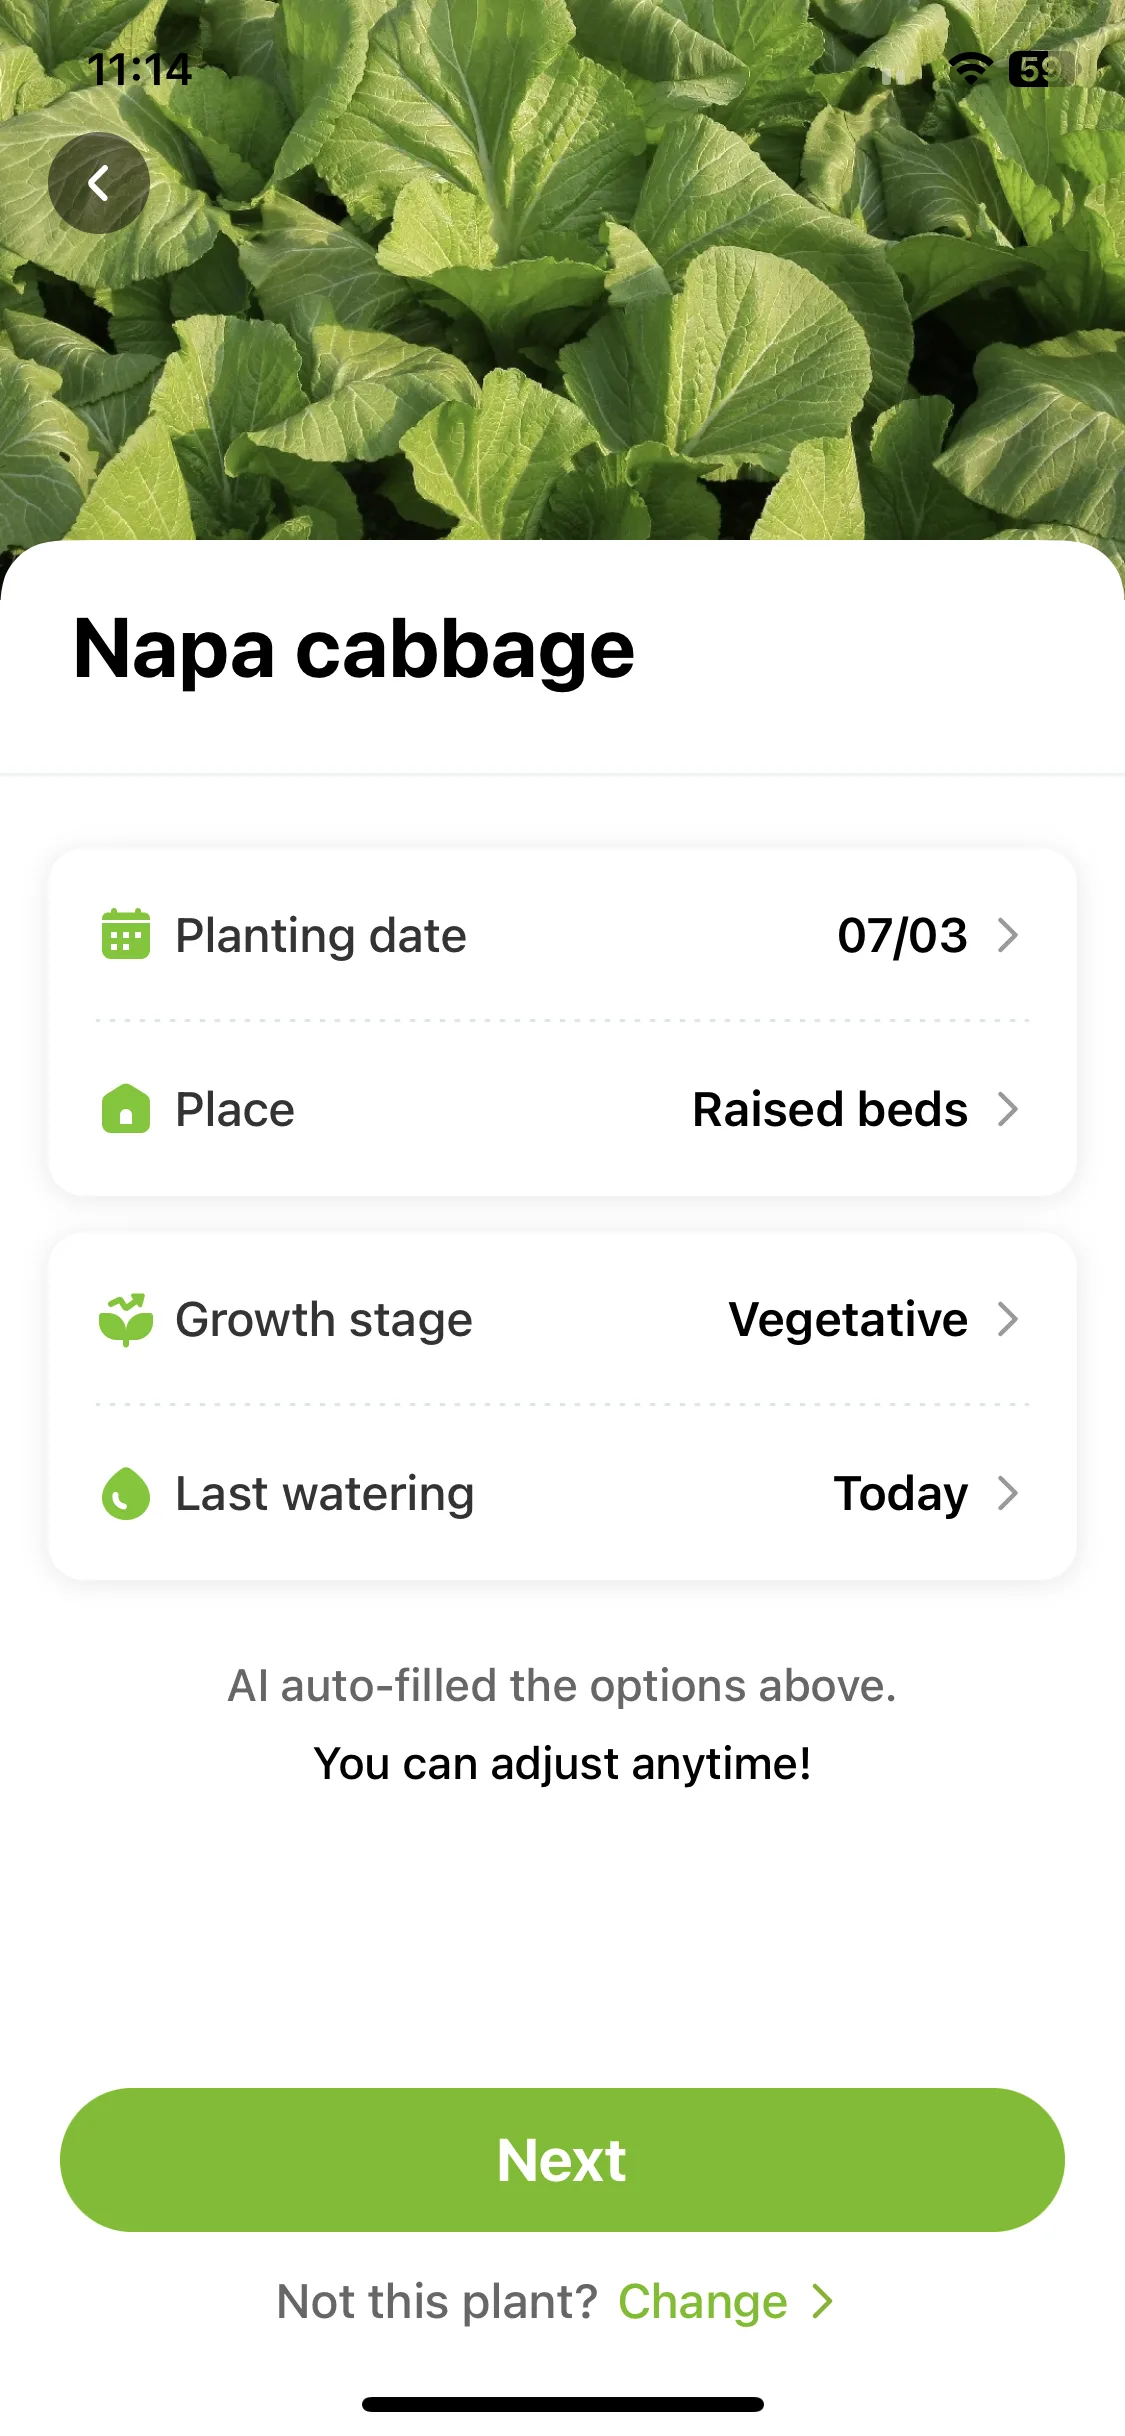
Task: Click the Change link
Action: click(703, 2301)
